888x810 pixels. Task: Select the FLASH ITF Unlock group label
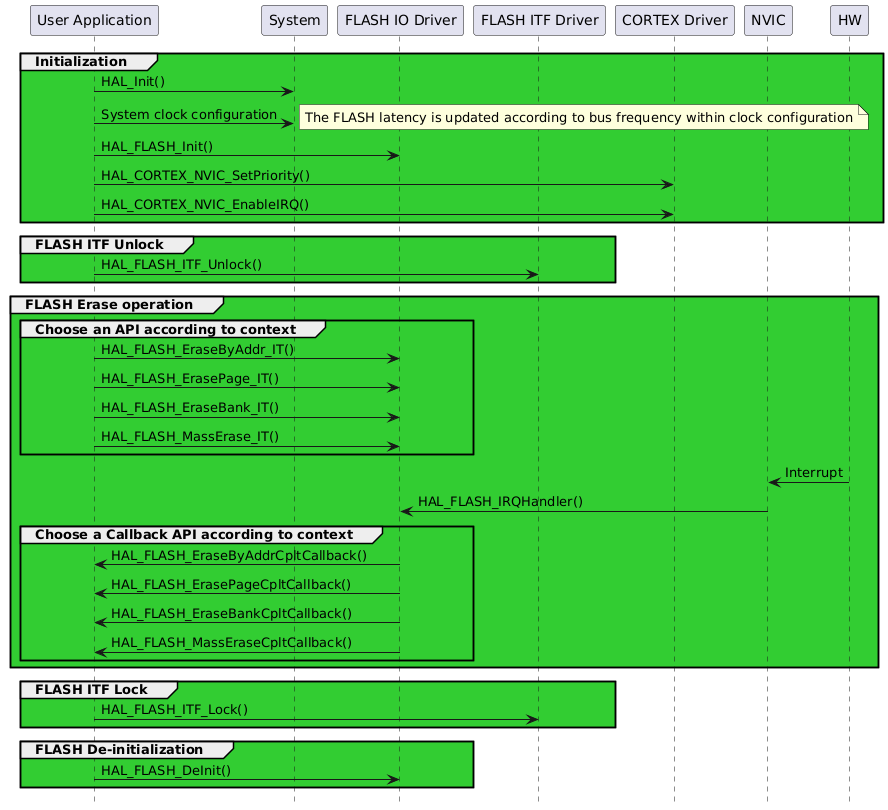click(99, 245)
